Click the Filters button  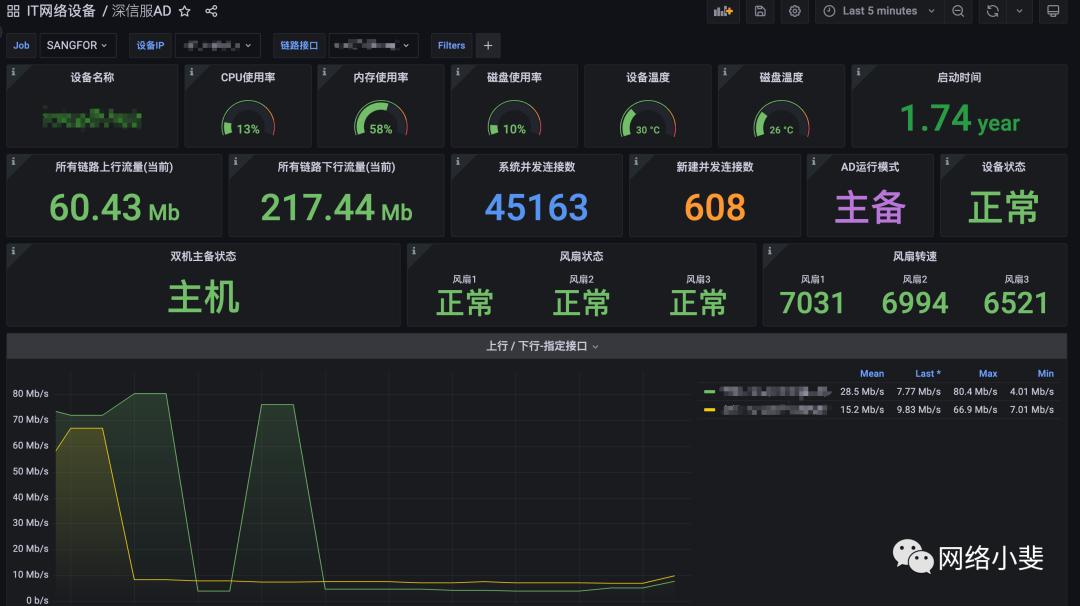(x=451, y=45)
